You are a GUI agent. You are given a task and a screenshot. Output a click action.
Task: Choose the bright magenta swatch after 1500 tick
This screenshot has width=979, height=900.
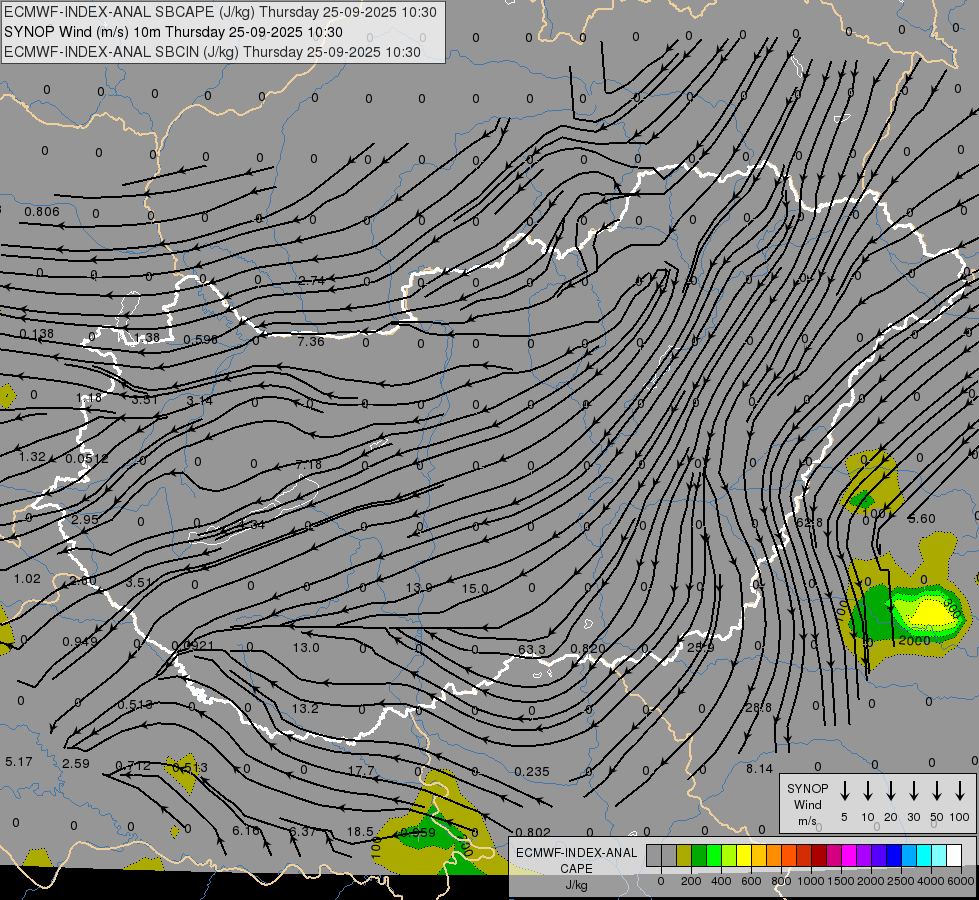coord(849,856)
